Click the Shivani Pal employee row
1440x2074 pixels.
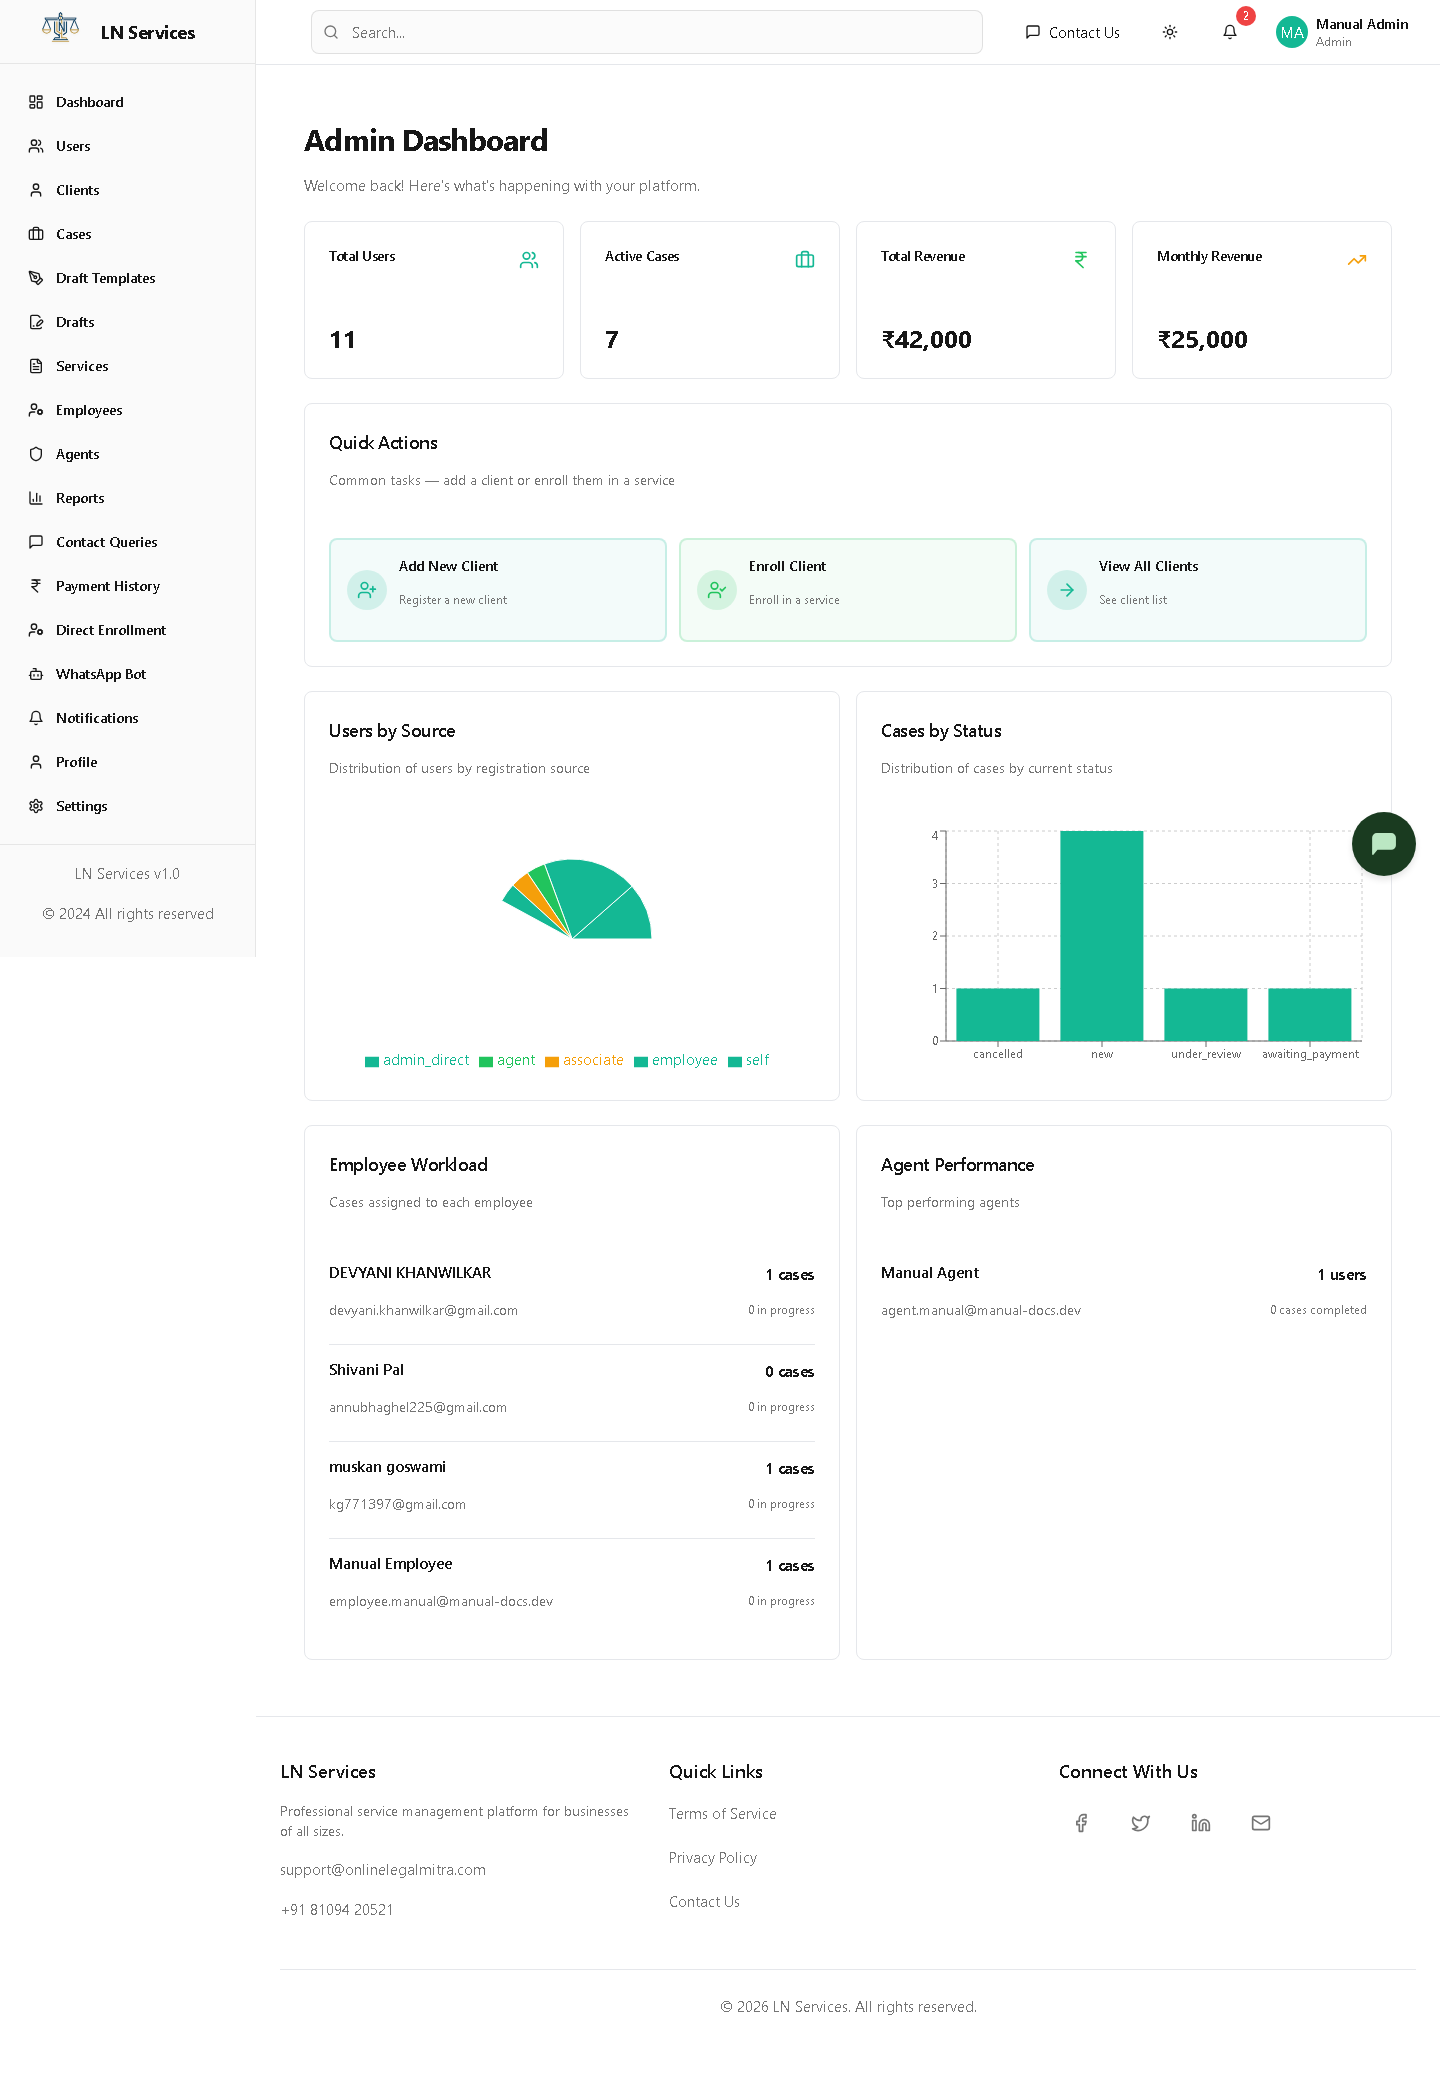[572, 1388]
